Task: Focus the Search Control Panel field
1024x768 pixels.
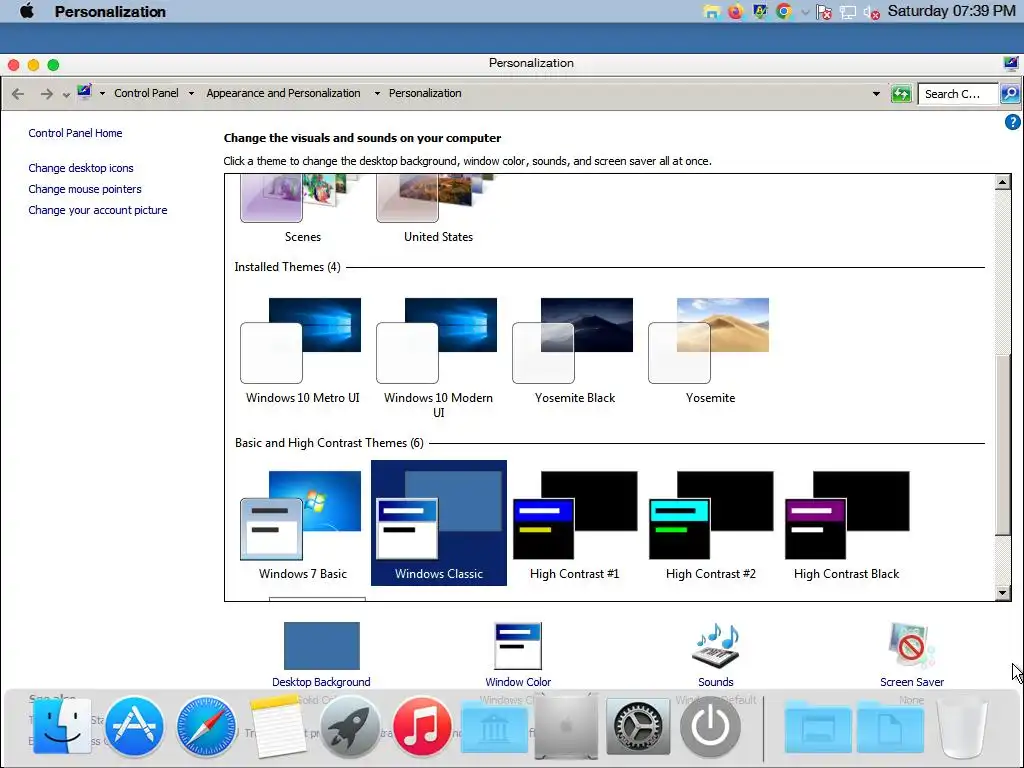Action: 957,93
